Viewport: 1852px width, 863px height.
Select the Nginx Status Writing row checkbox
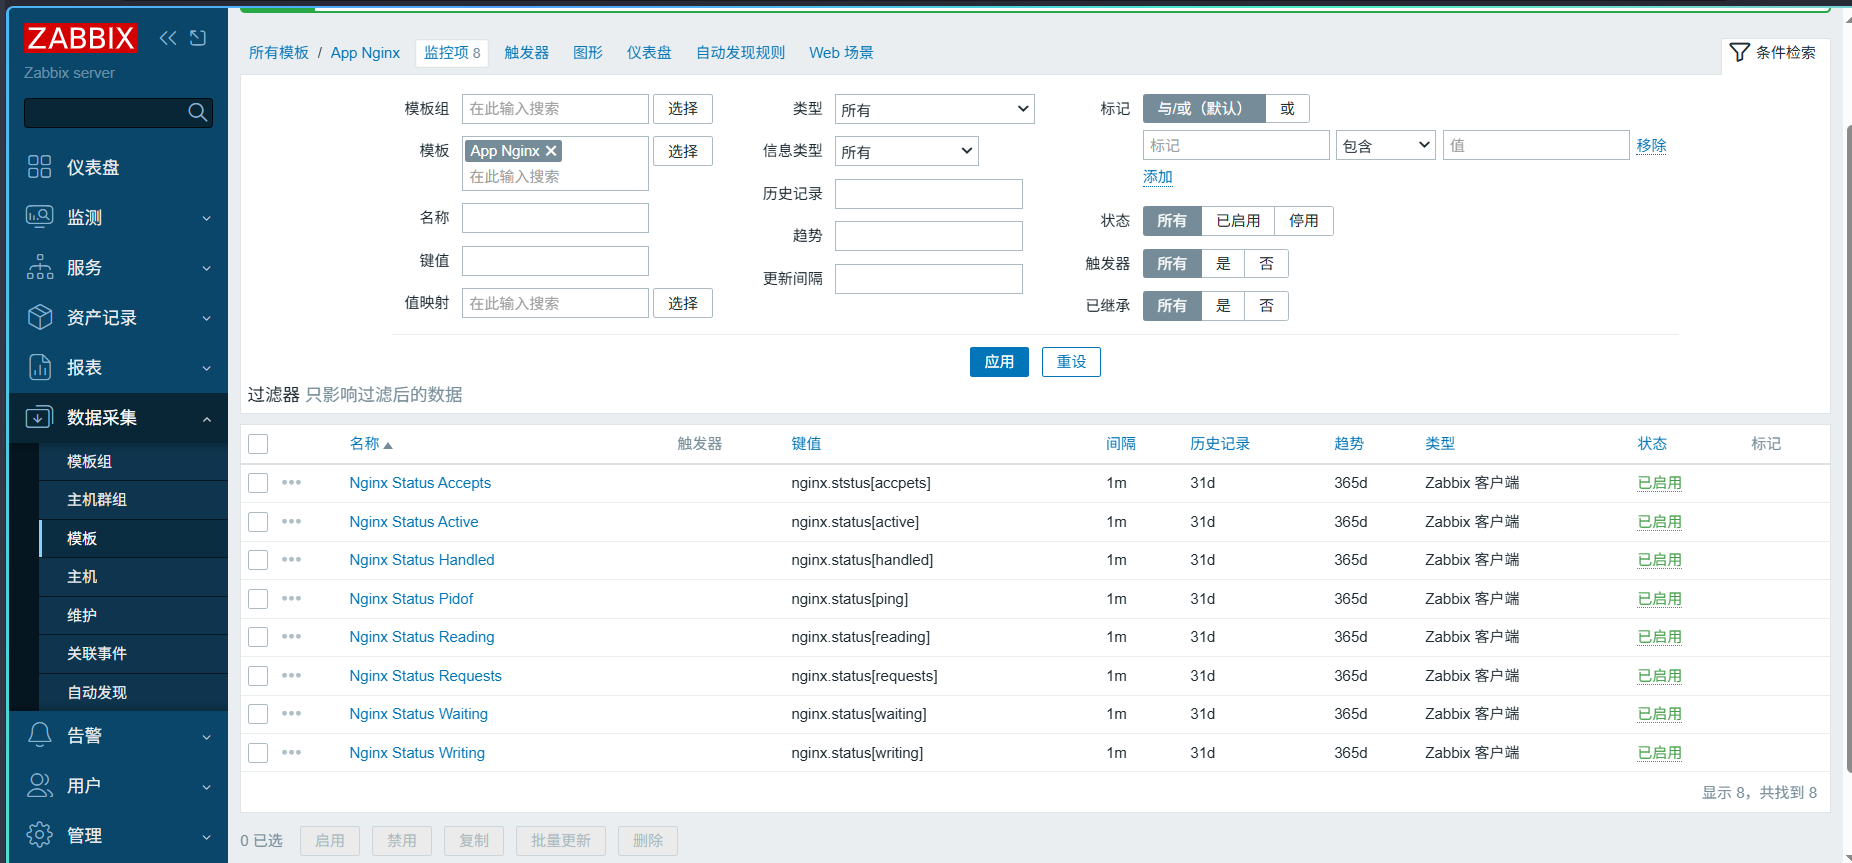258,753
